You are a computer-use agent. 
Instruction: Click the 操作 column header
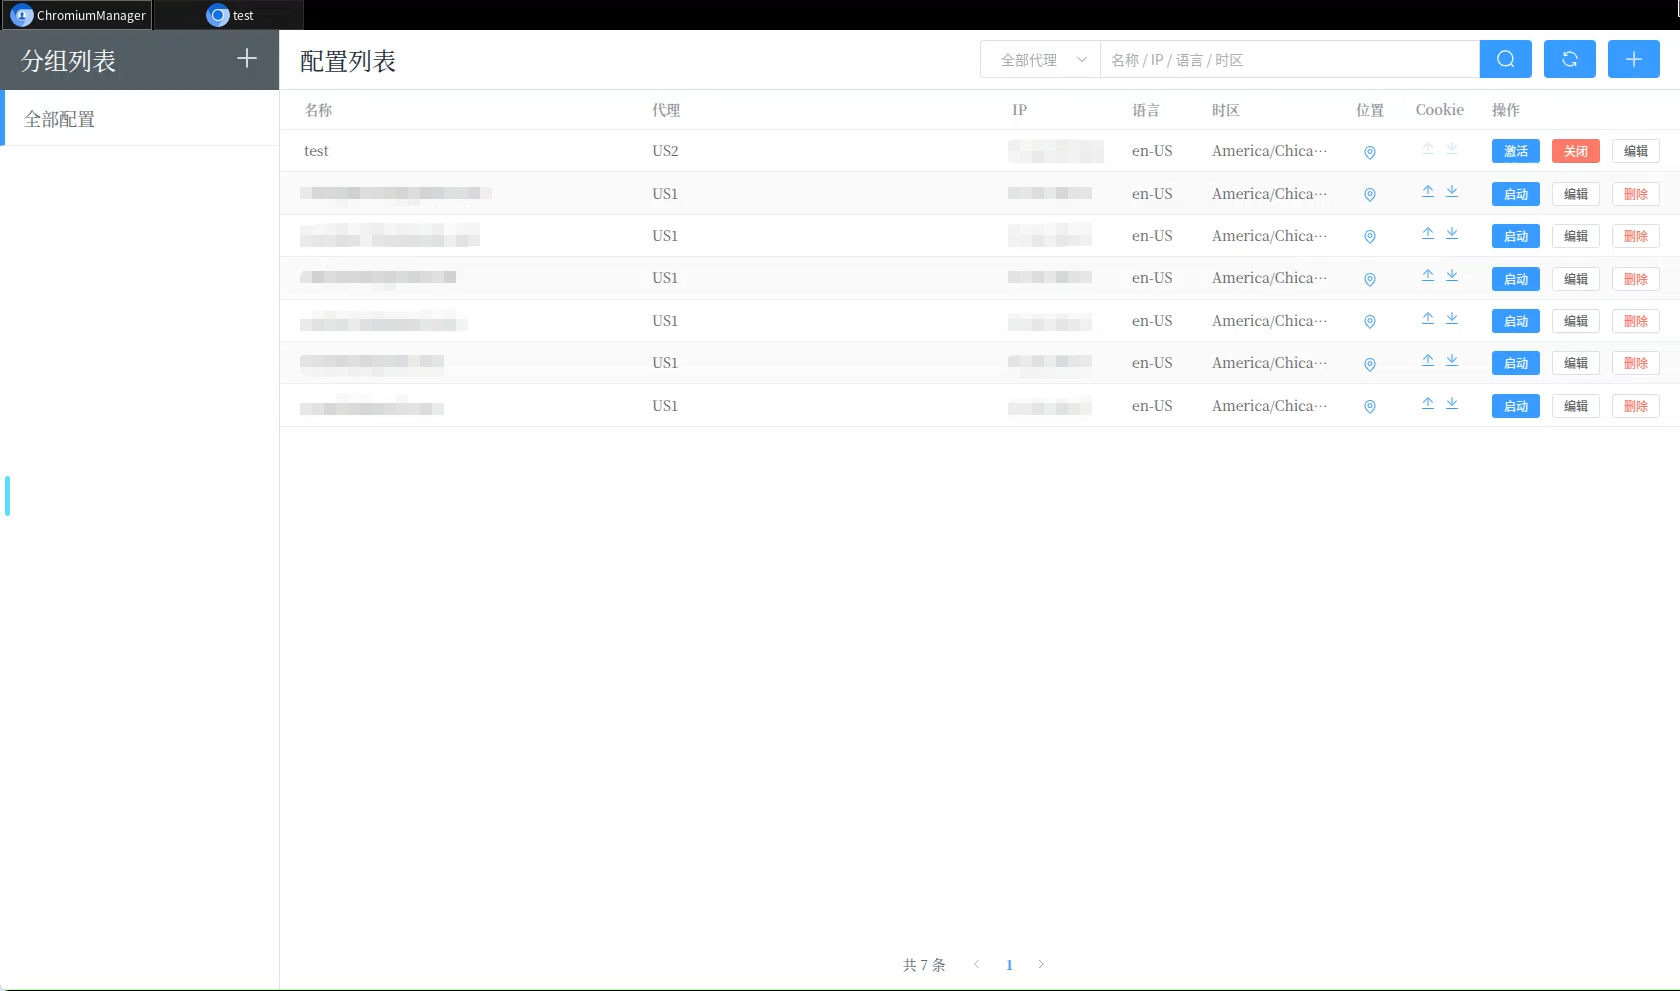(1506, 110)
